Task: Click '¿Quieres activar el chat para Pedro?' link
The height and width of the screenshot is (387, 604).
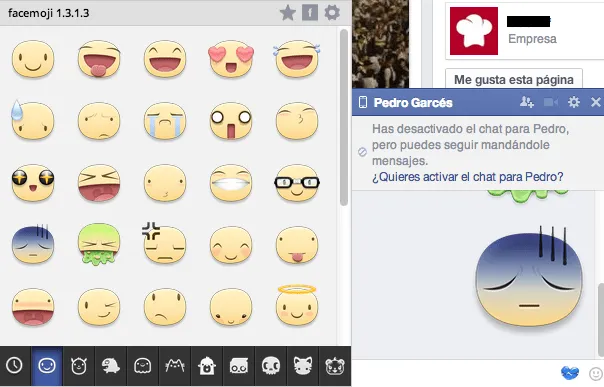Action: click(x=468, y=177)
